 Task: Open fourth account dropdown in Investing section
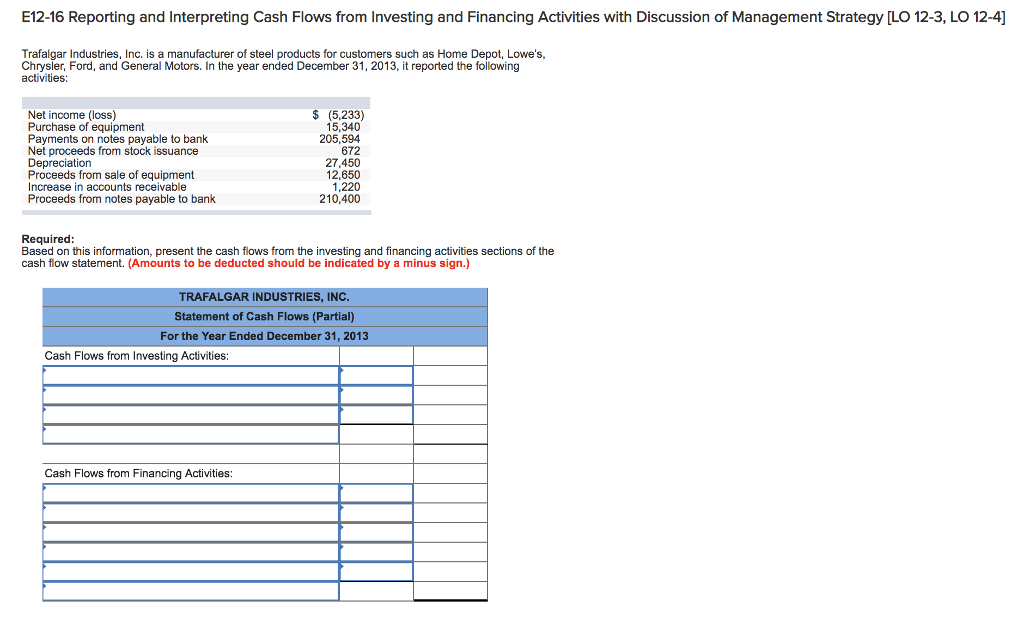(190, 434)
